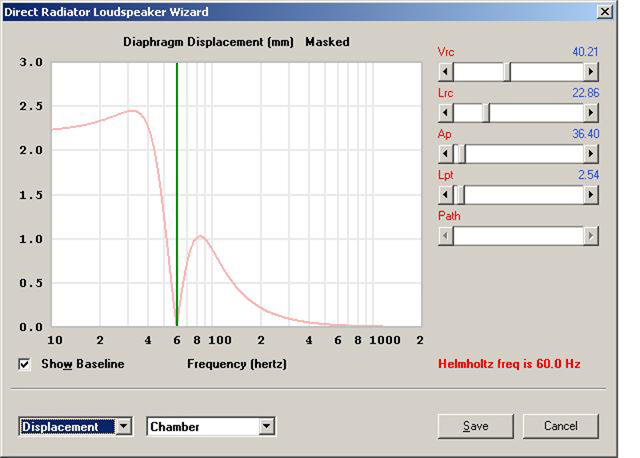
Task: Click the Ap slider right arrow
Action: [591, 154]
